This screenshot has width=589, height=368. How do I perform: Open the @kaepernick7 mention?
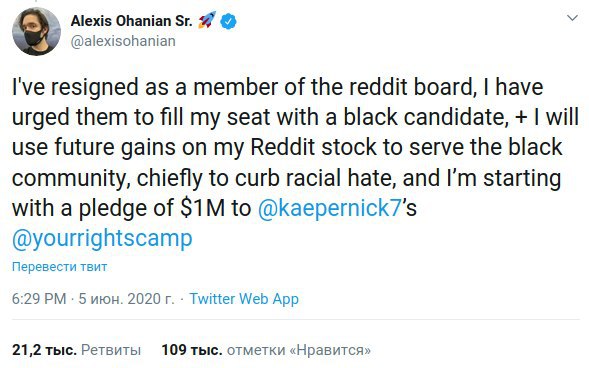(x=330, y=208)
